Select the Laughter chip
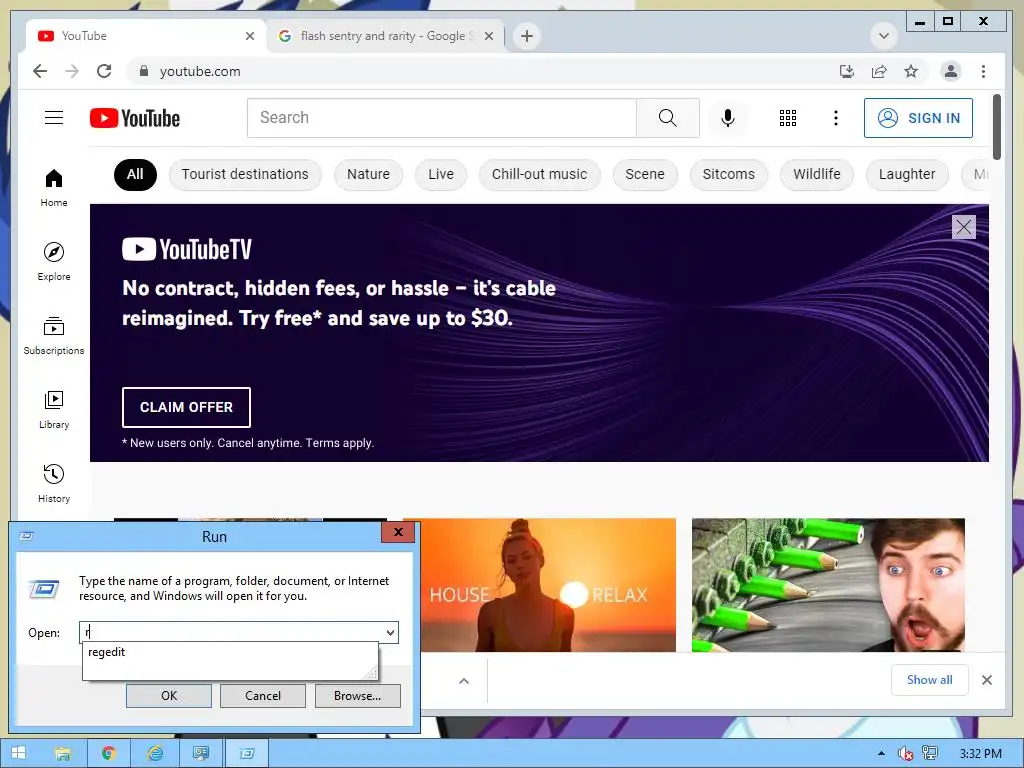The height and width of the screenshot is (768, 1024). [906, 174]
